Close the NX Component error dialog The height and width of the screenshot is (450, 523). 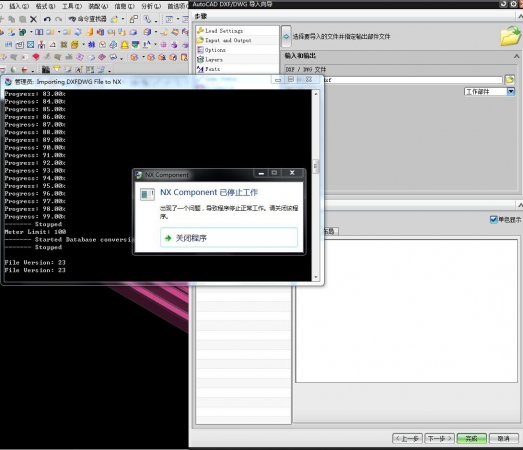[292, 172]
